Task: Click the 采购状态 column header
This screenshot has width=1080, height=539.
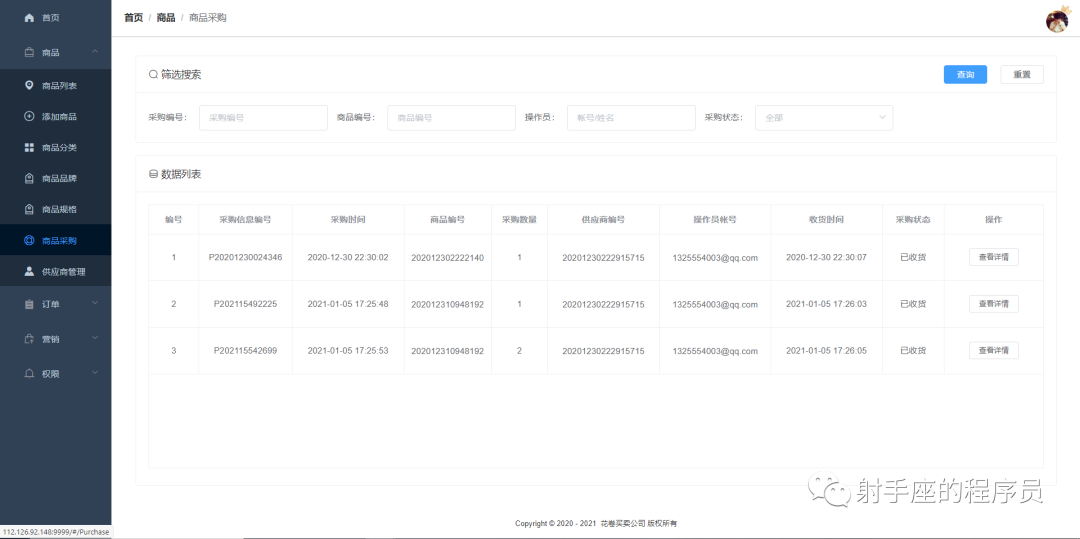Action: click(913, 220)
